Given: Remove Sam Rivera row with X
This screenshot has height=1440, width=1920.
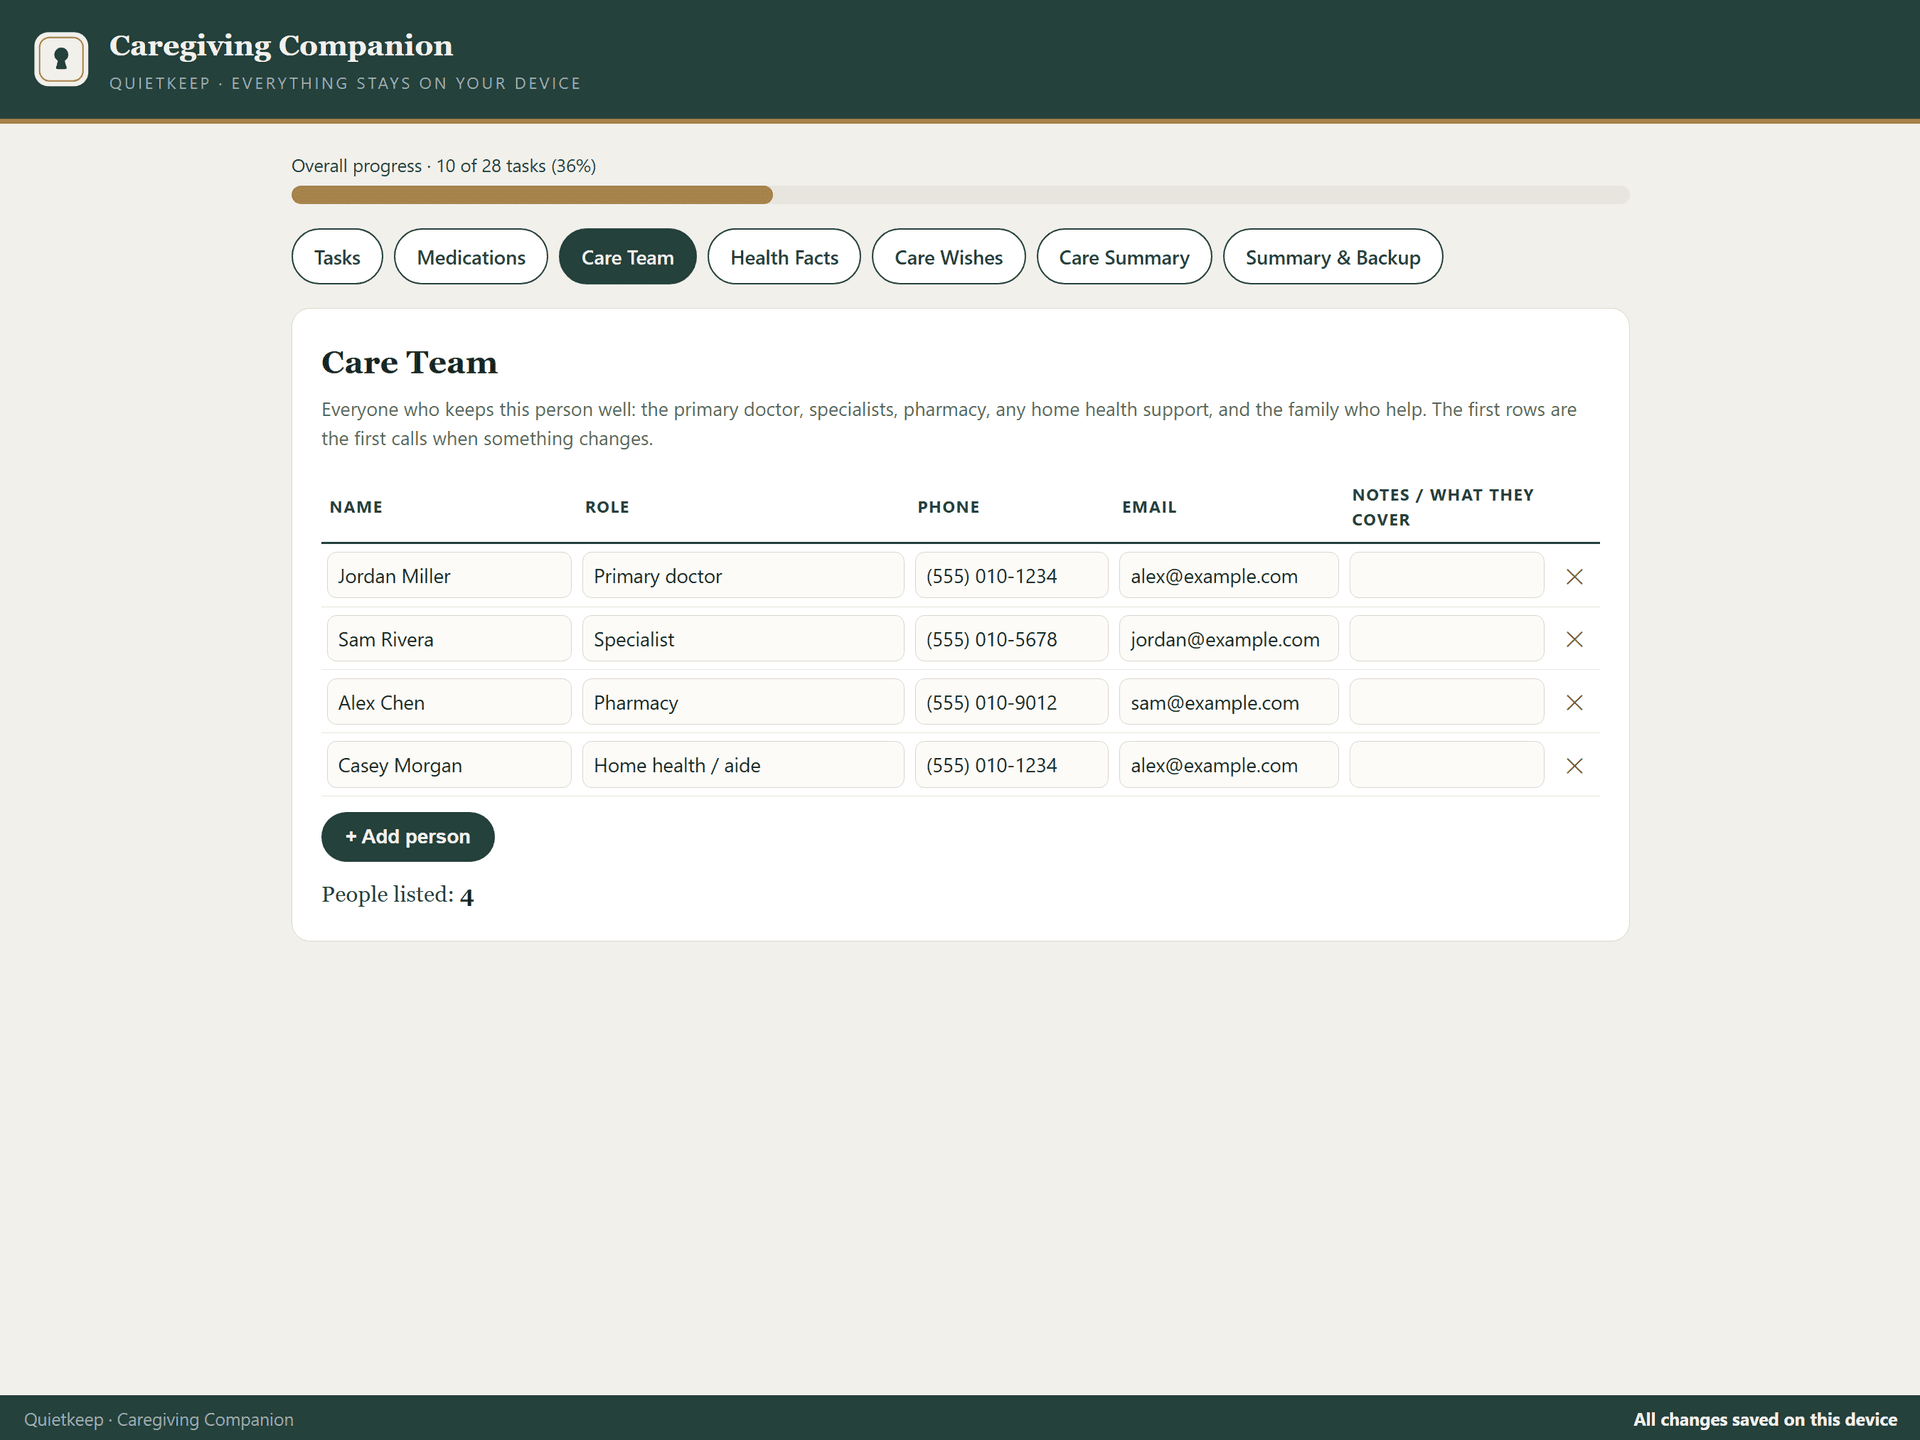Looking at the screenshot, I should point(1574,639).
